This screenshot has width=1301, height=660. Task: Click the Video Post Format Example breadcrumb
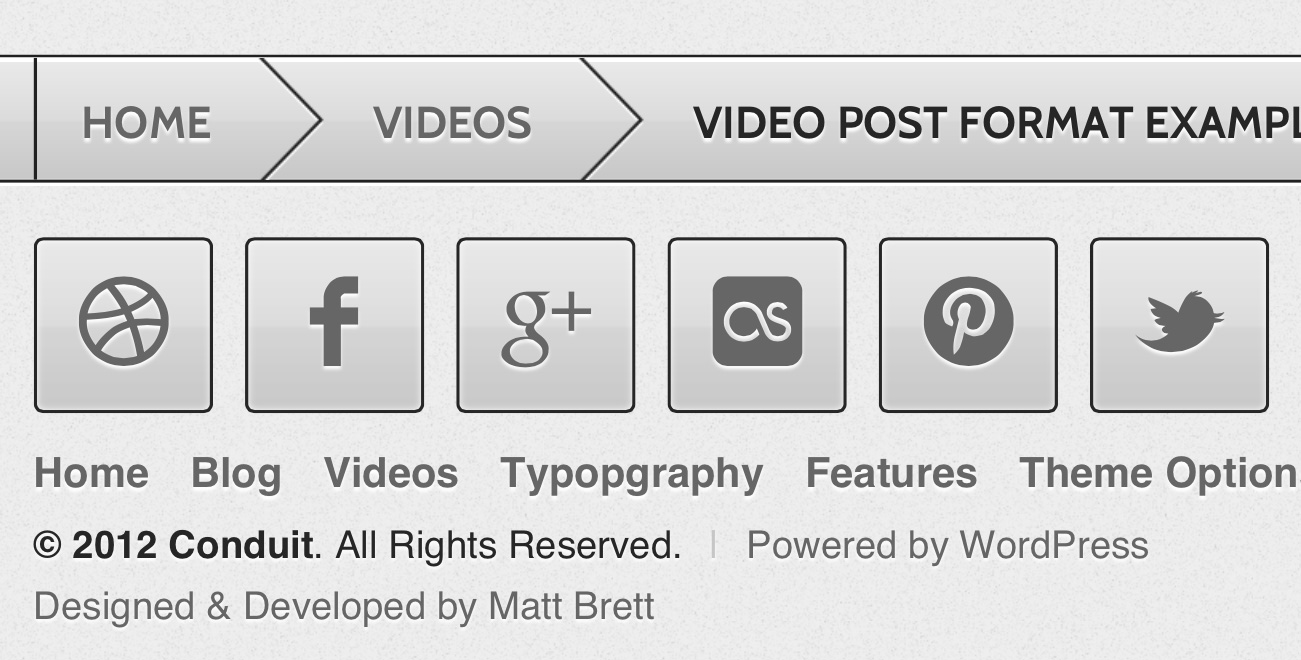(x=996, y=123)
